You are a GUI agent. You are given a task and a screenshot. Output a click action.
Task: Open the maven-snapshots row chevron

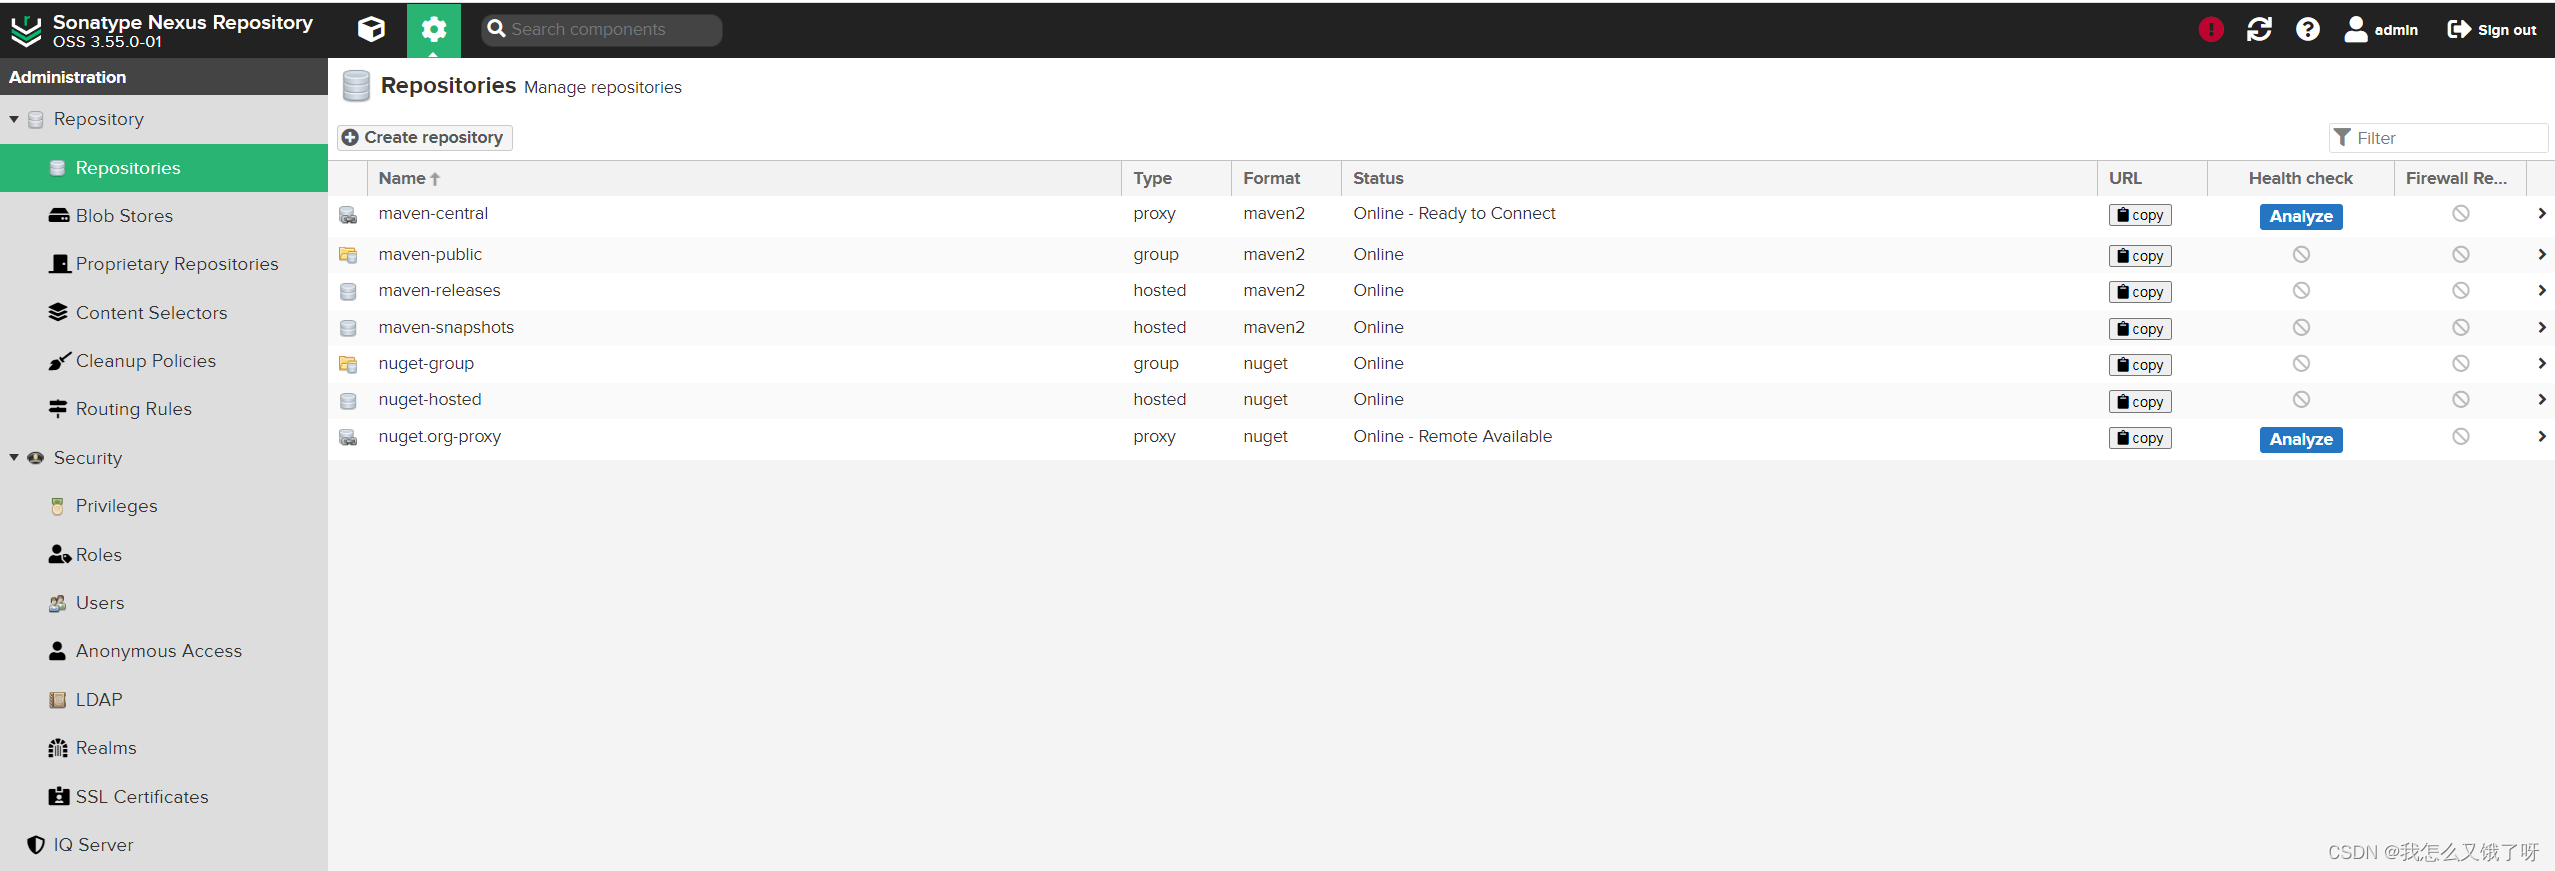2541,328
